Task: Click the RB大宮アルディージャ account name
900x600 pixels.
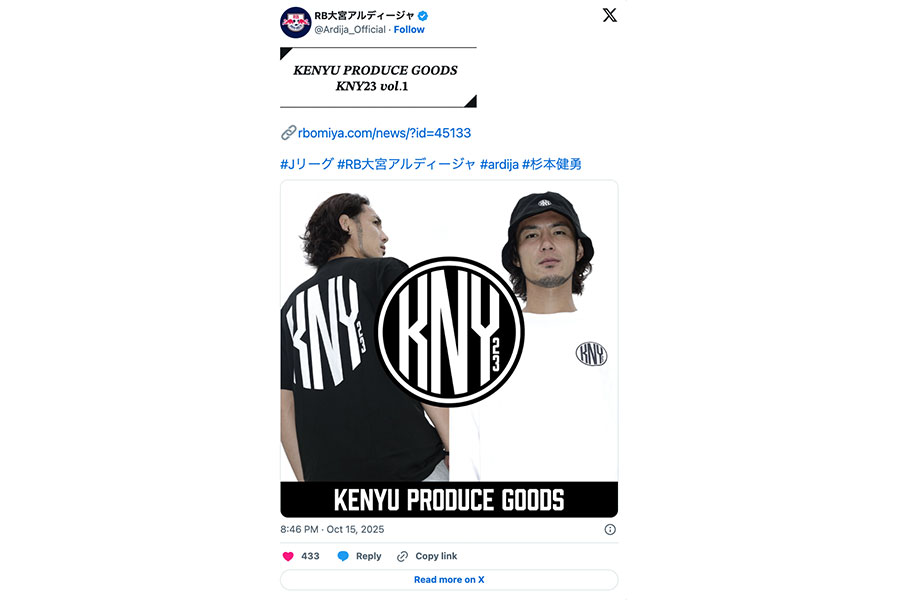Action: [364, 16]
